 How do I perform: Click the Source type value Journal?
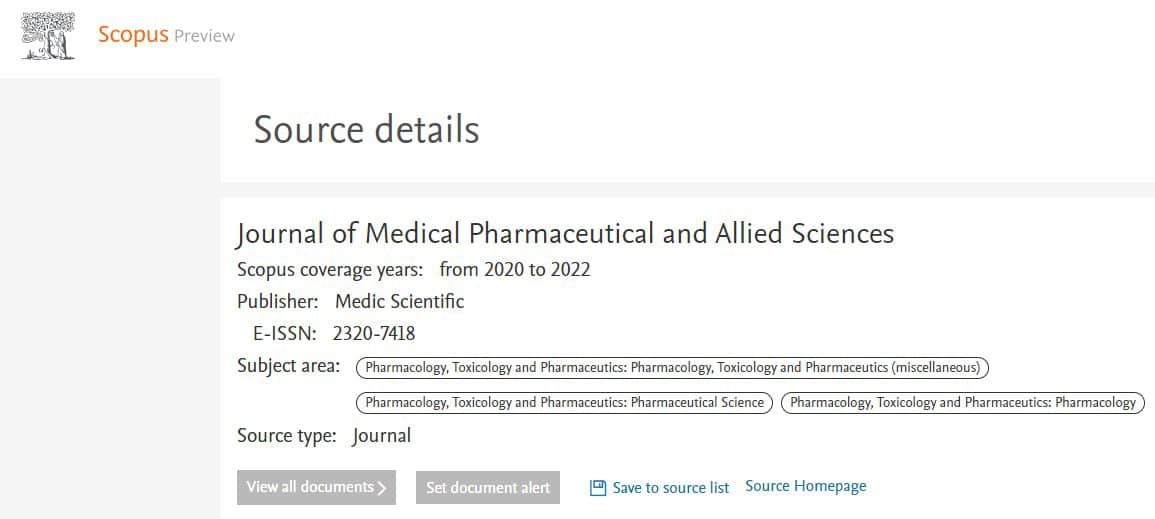point(381,436)
